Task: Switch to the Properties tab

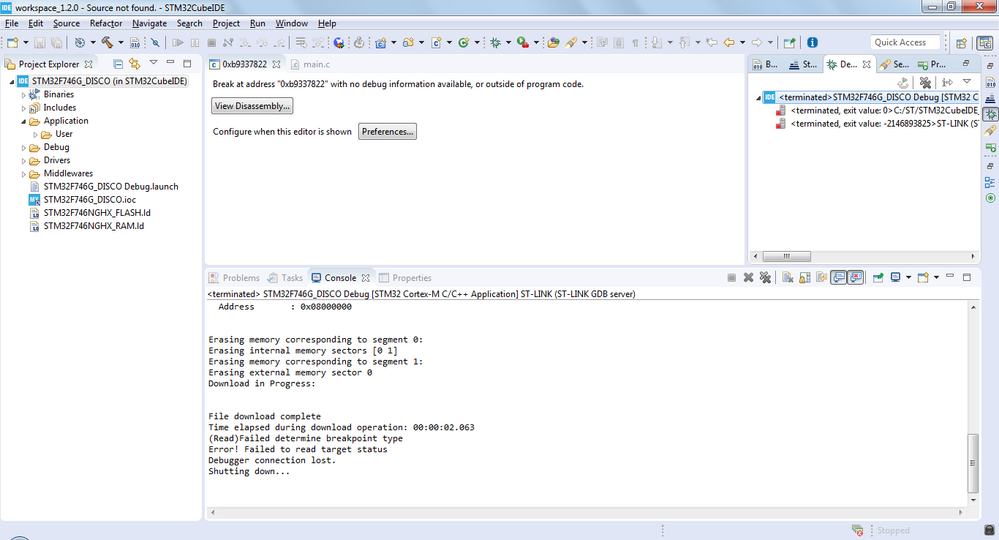Action: pos(405,278)
